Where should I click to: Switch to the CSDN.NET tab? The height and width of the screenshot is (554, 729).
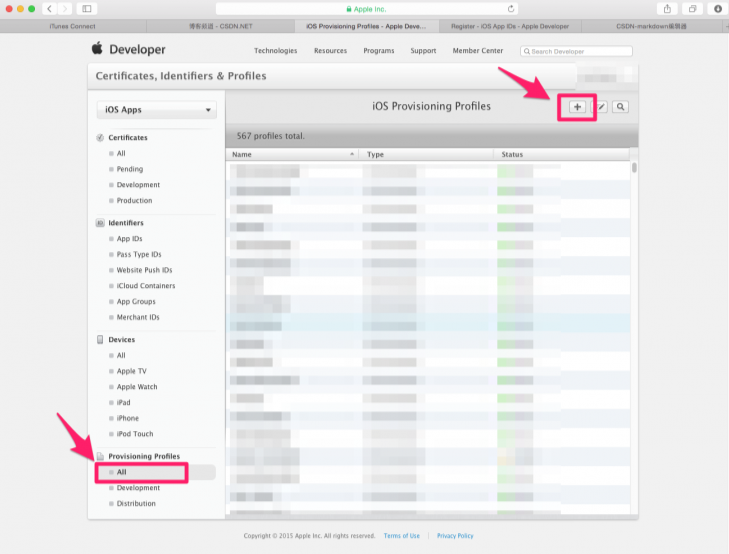pyautogui.click(x=220, y=26)
